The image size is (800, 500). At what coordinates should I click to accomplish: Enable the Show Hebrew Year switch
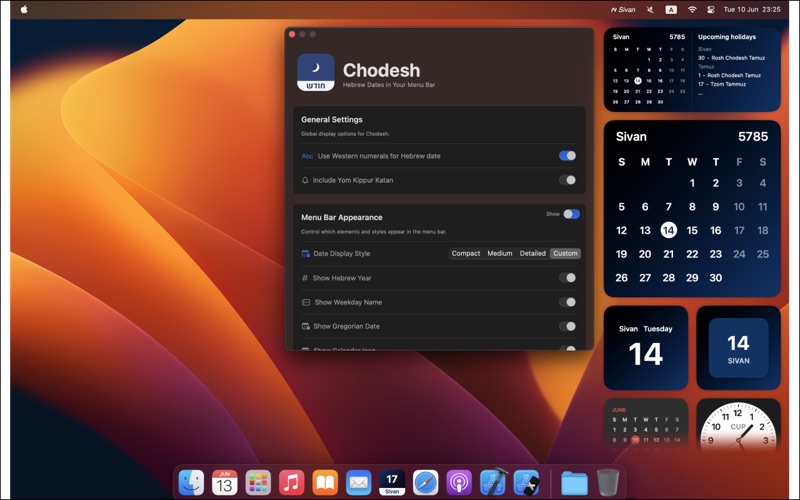coord(567,278)
